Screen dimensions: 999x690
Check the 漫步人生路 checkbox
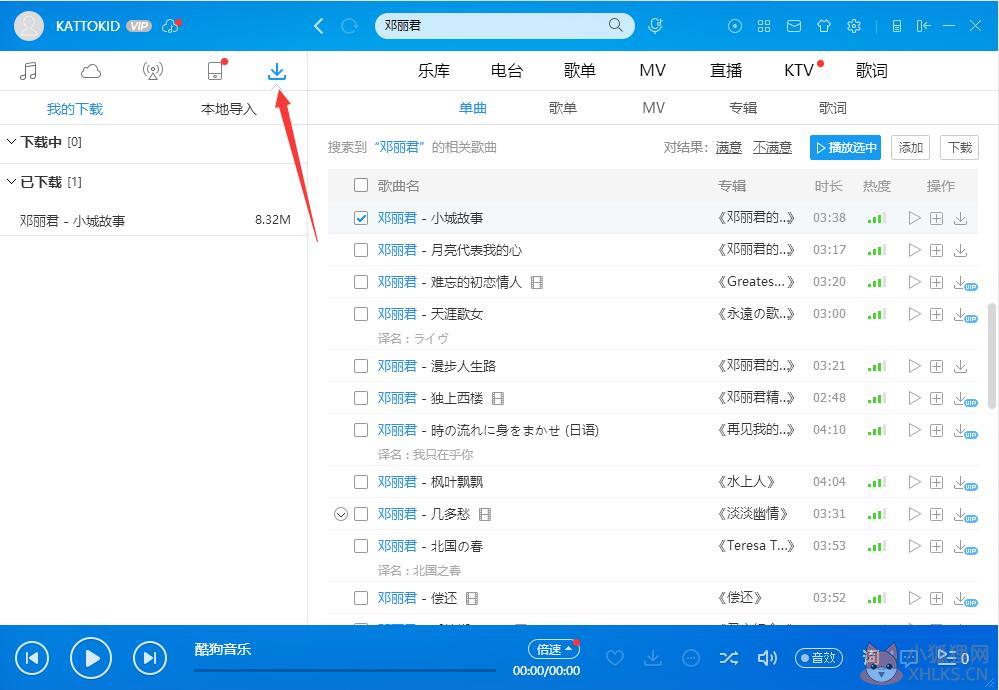click(x=361, y=366)
